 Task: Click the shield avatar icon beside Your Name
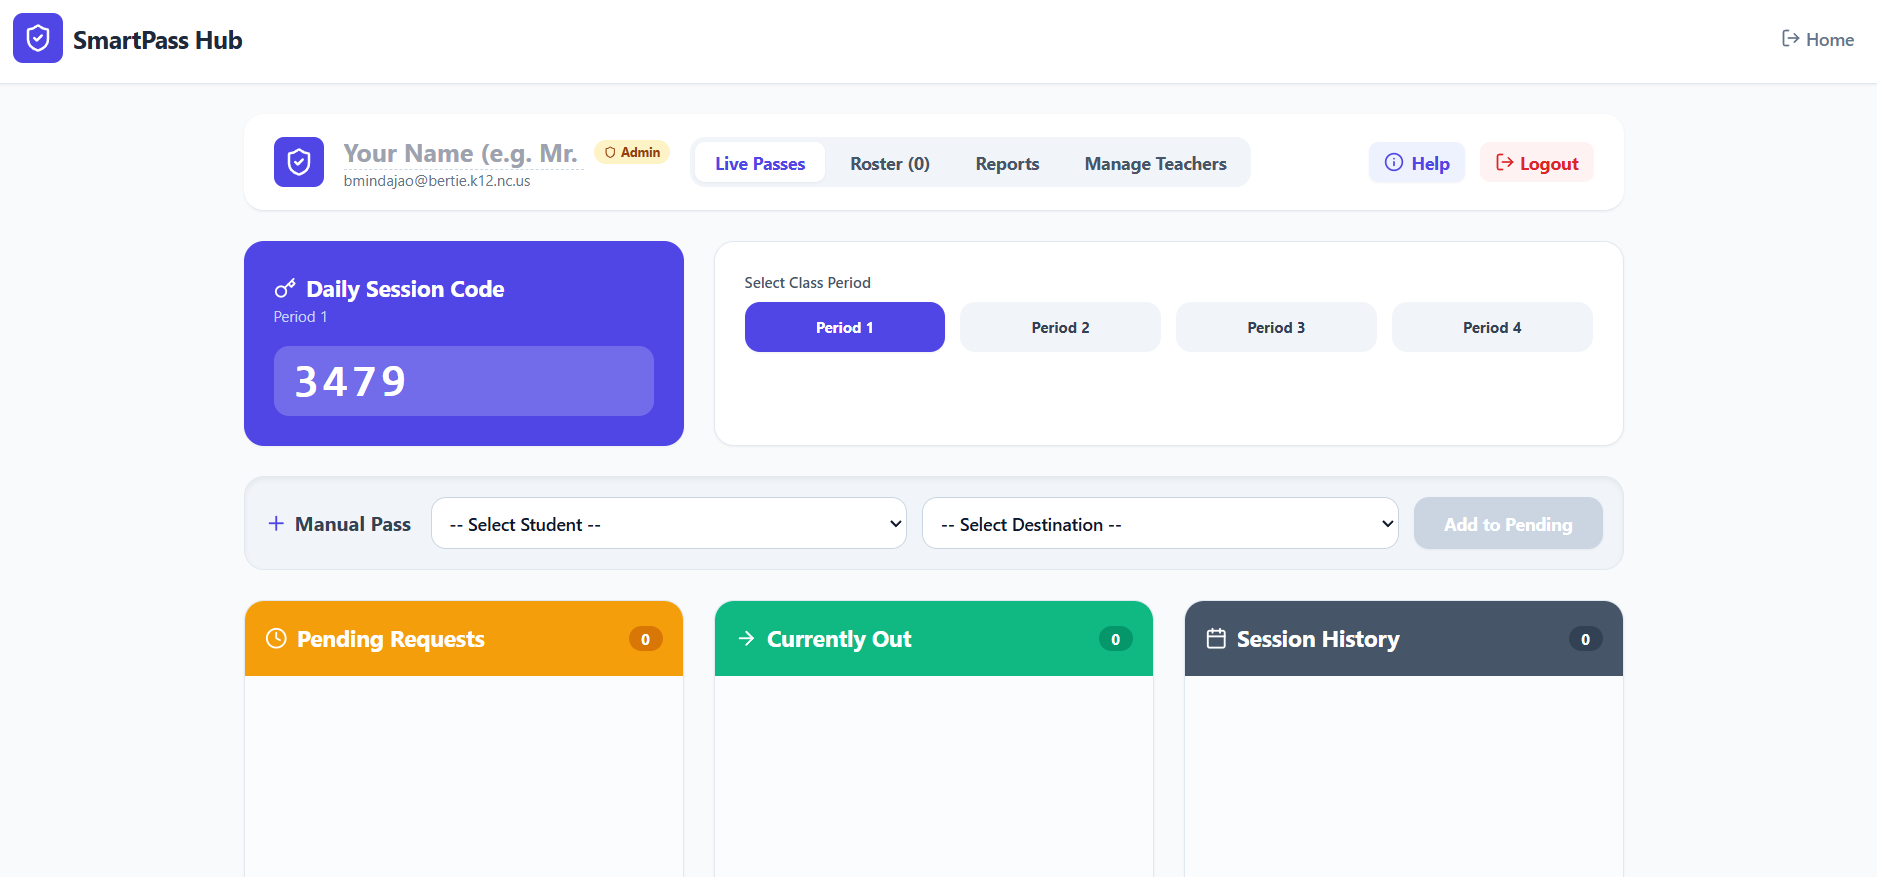pos(299,162)
